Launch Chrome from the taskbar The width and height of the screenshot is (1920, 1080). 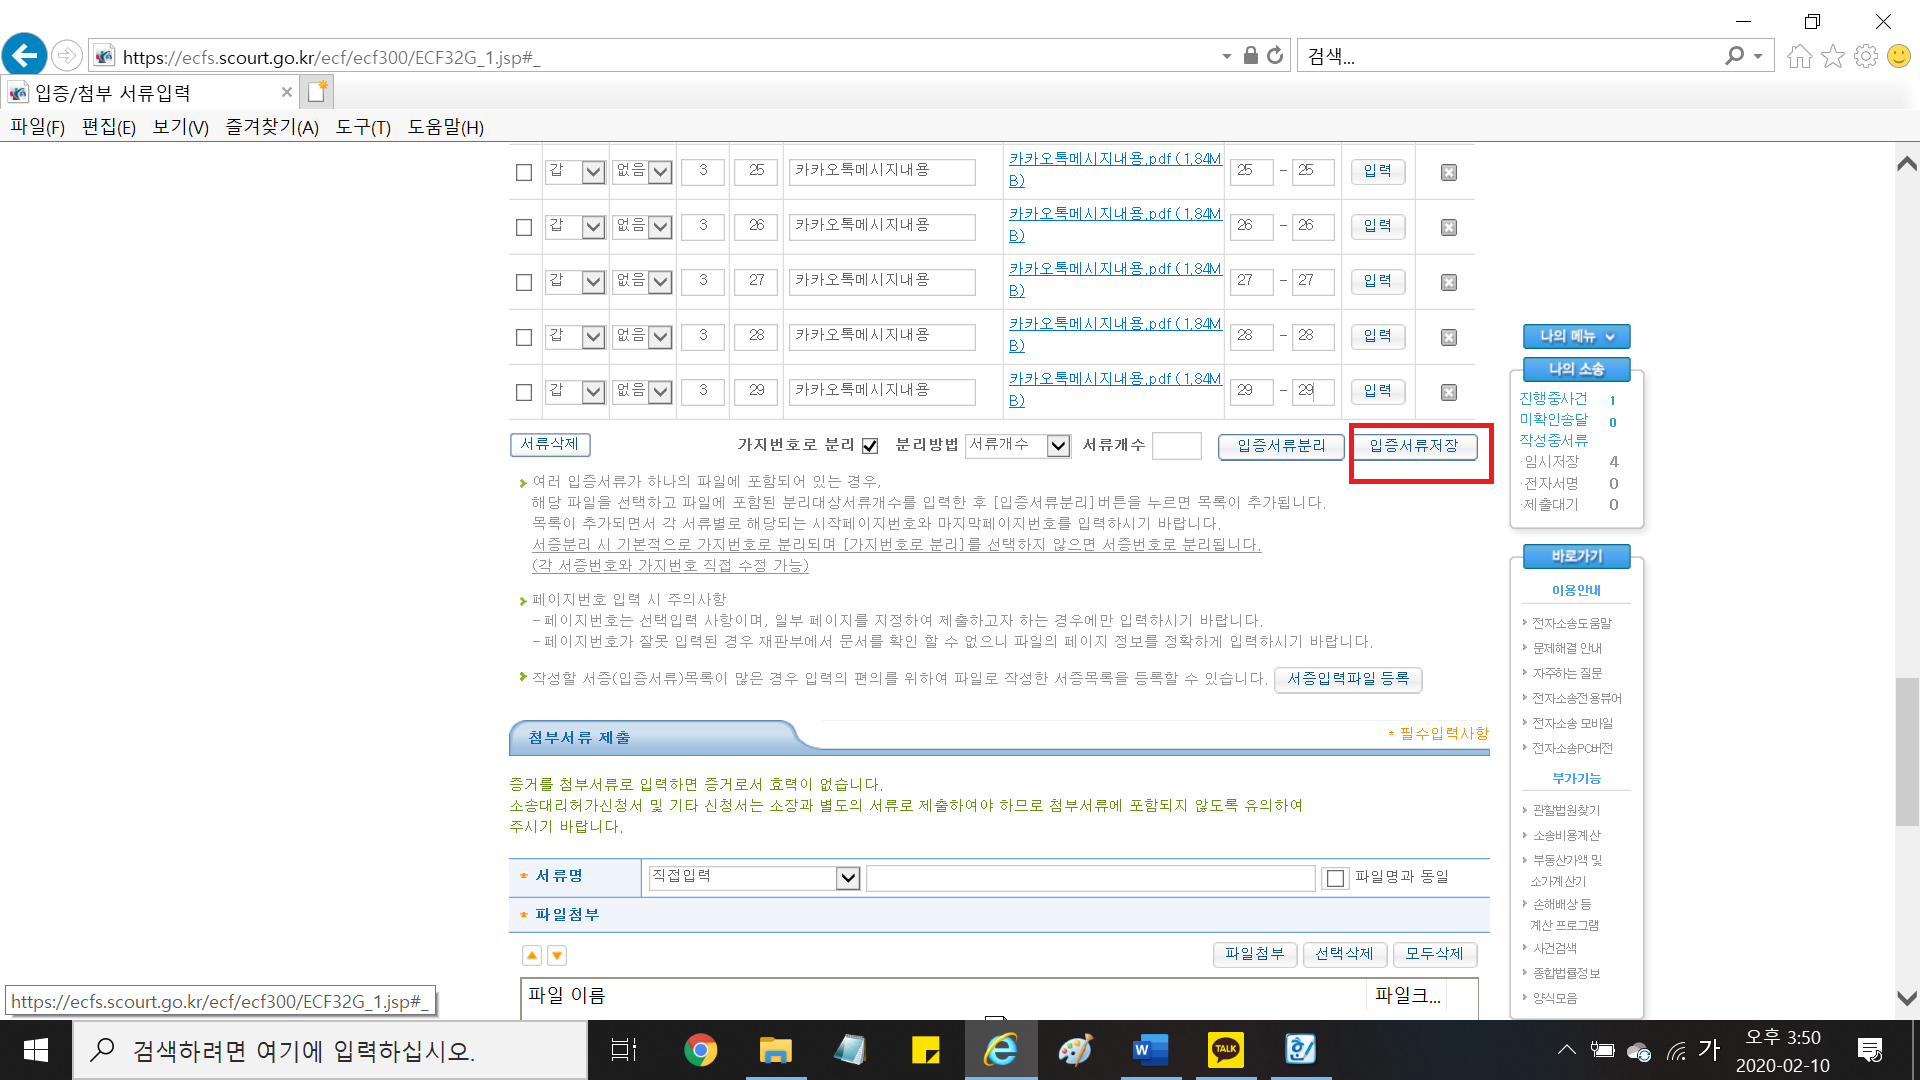click(x=700, y=1050)
